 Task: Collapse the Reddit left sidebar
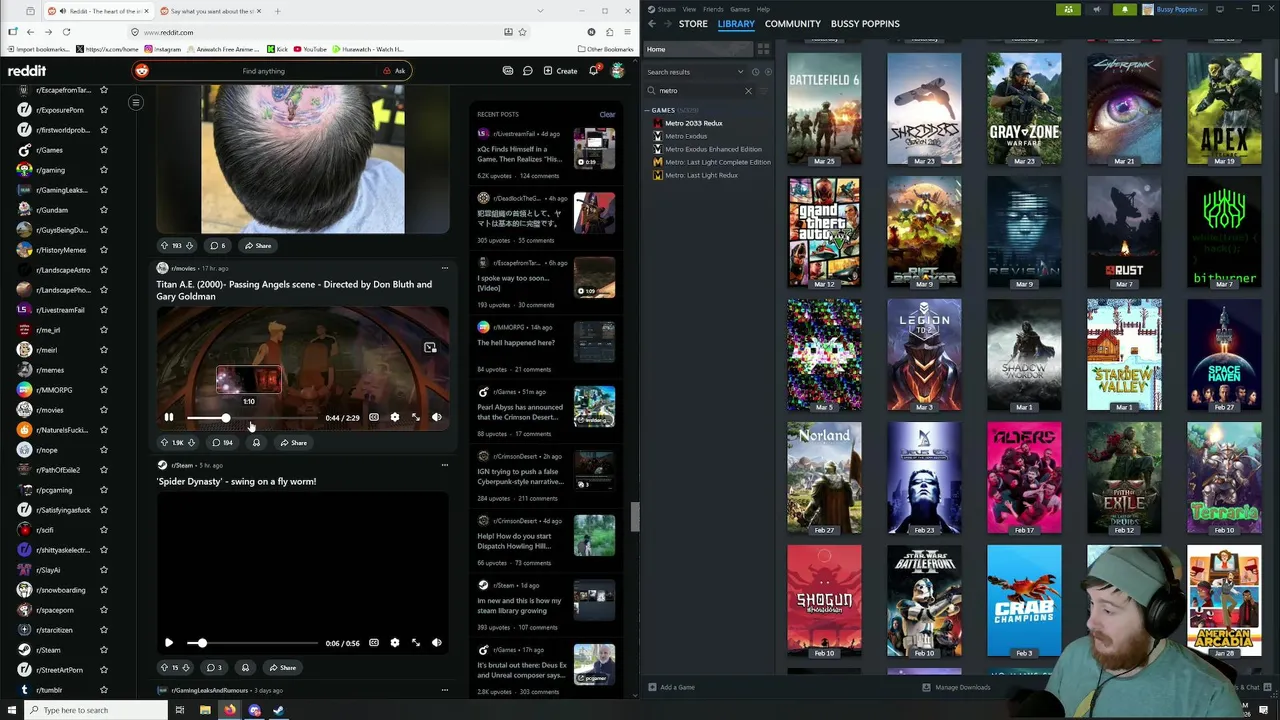click(x=136, y=102)
